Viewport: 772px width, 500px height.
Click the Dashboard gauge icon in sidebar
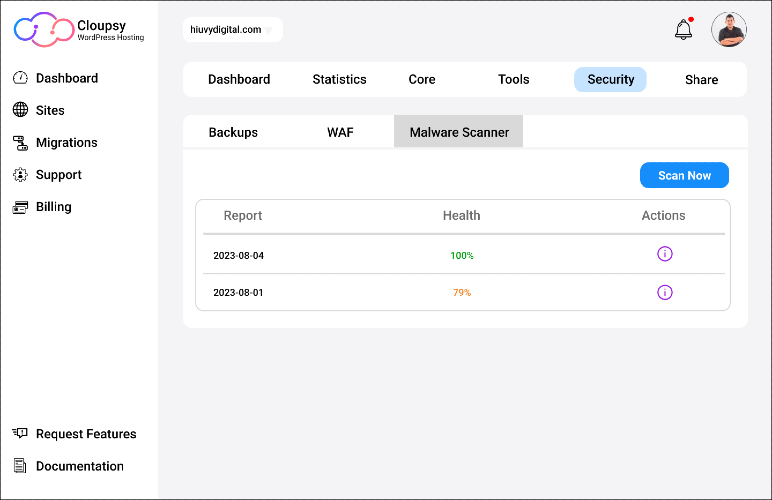pyautogui.click(x=20, y=78)
